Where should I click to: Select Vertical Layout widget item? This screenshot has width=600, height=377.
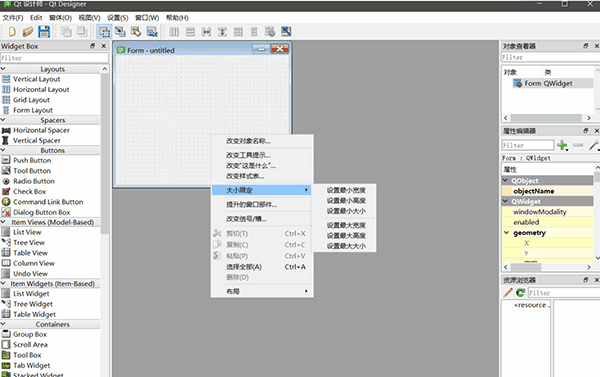tap(36, 79)
